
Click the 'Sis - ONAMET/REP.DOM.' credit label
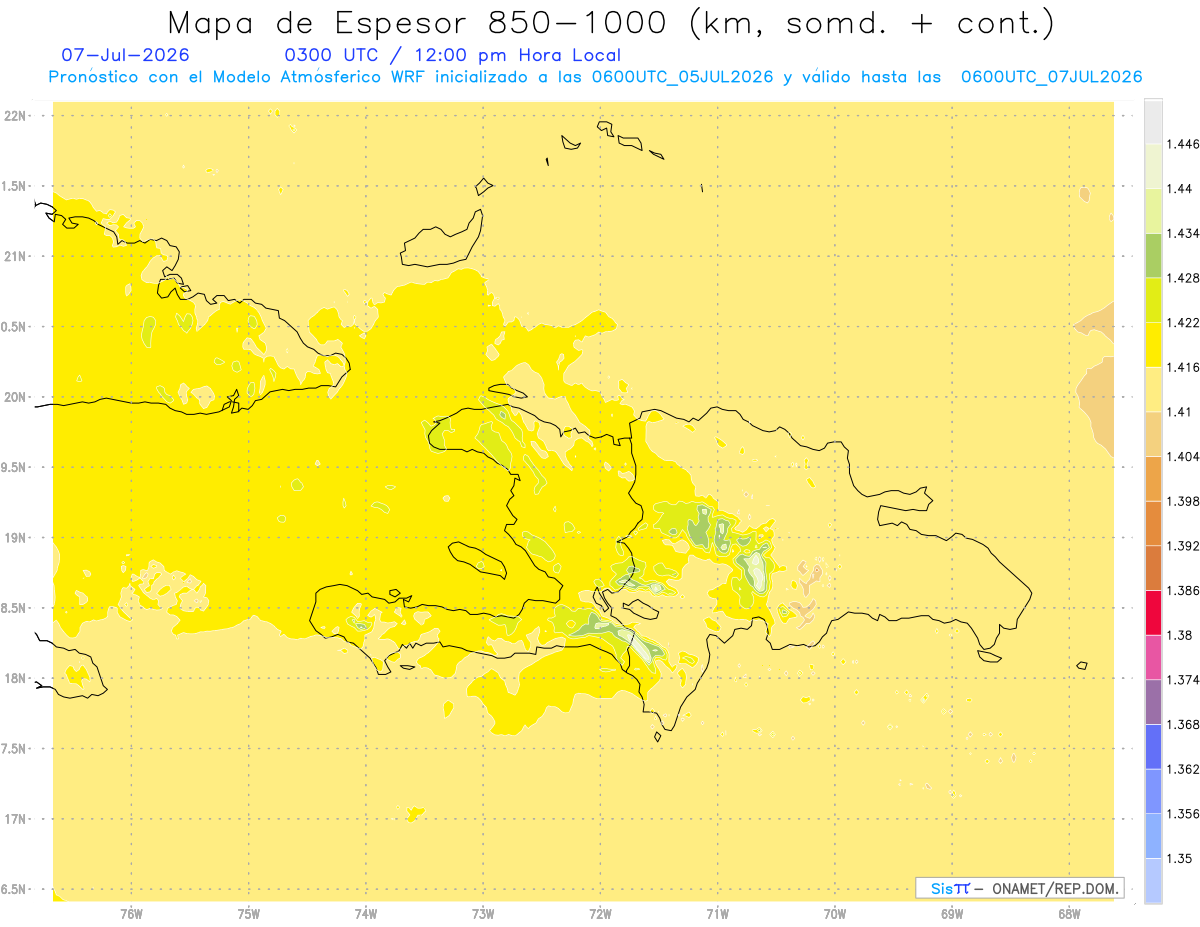point(1020,888)
